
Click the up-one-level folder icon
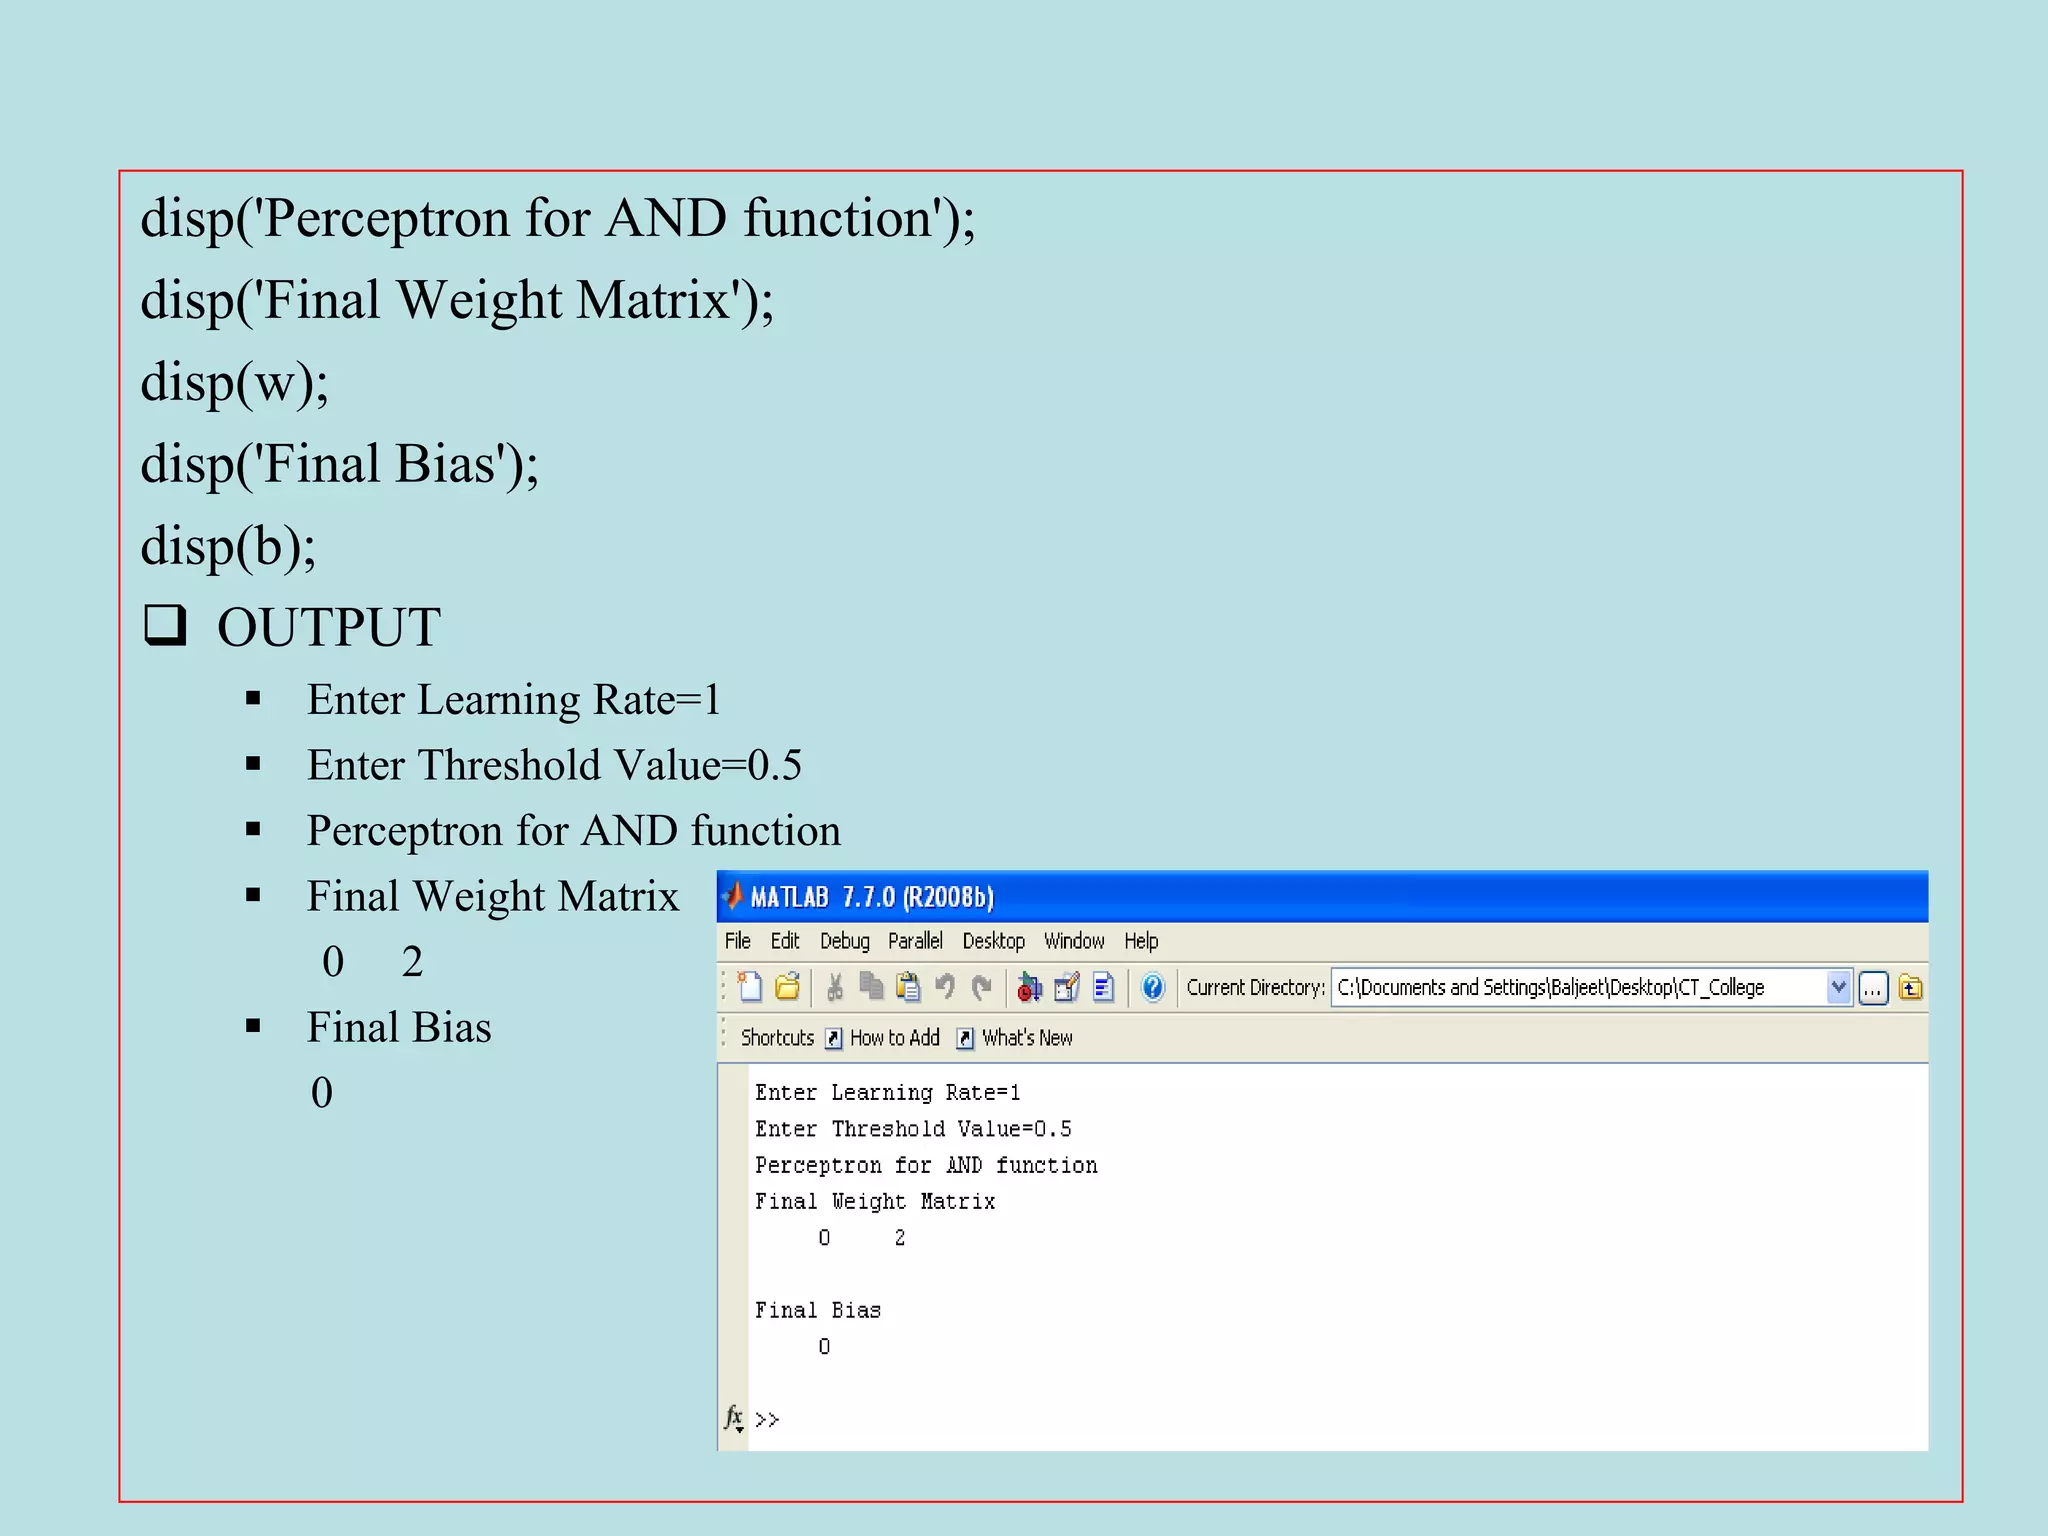point(1910,988)
